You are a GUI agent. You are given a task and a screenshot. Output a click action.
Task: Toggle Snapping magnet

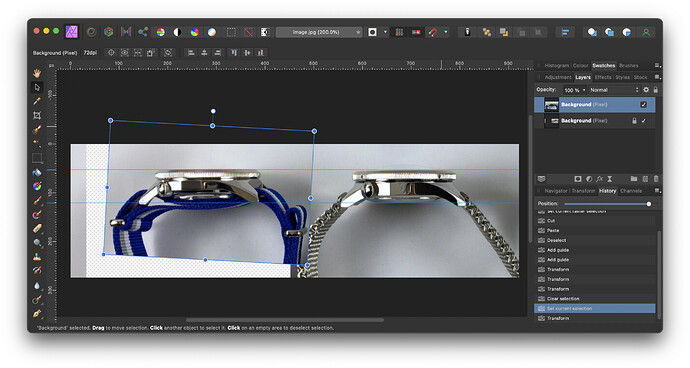tap(433, 32)
